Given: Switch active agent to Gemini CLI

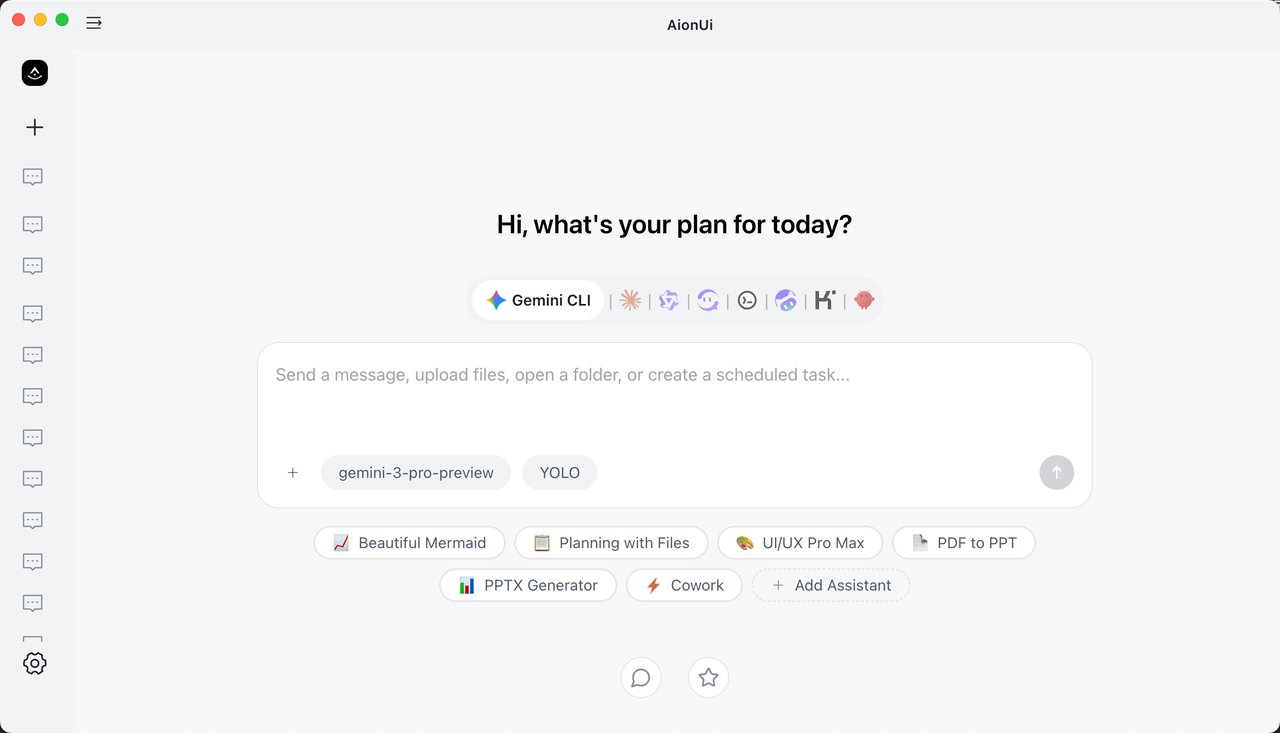Looking at the screenshot, I should 537,300.
